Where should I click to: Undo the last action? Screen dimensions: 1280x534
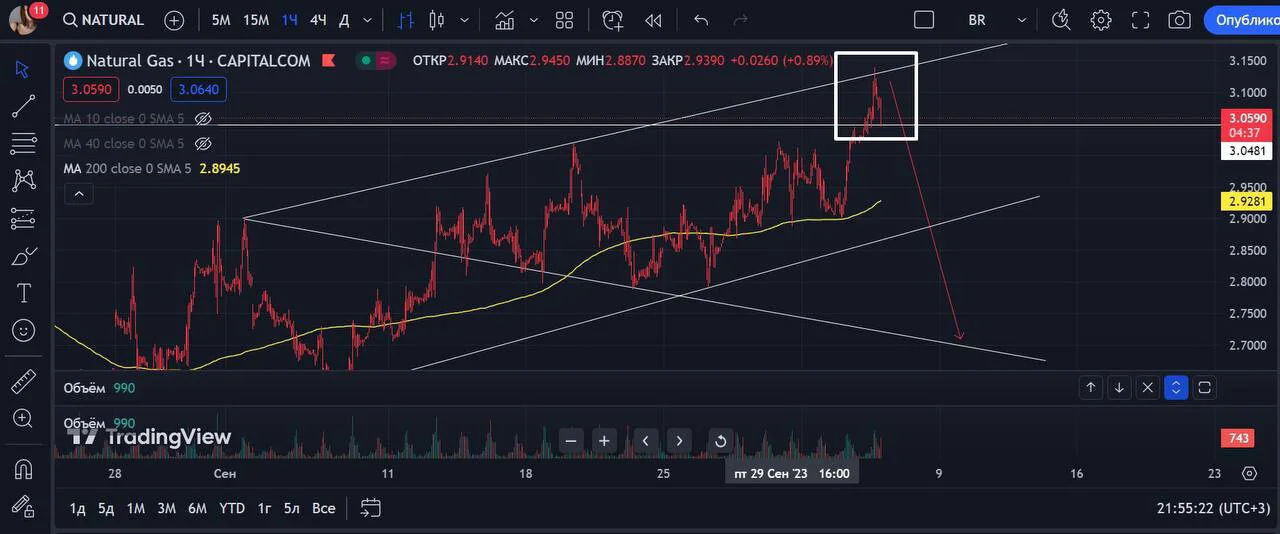click(701, 20)
